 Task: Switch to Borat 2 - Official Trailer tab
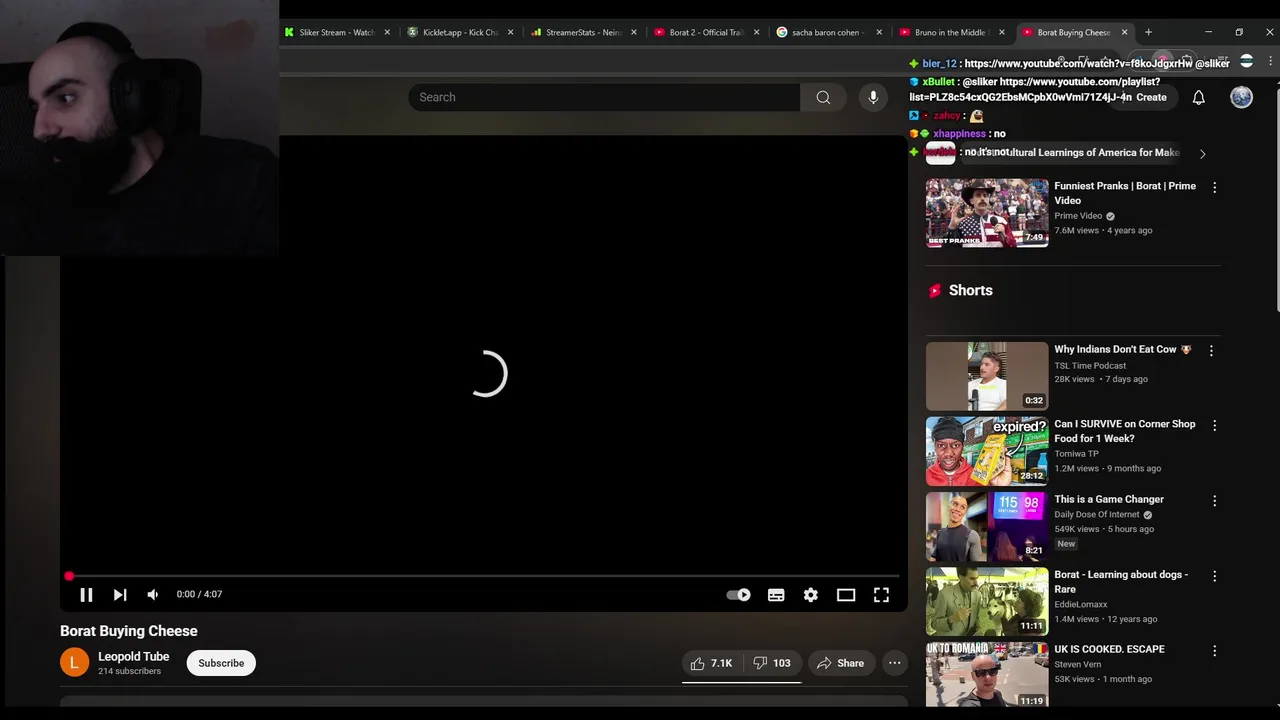click(707, 32)
